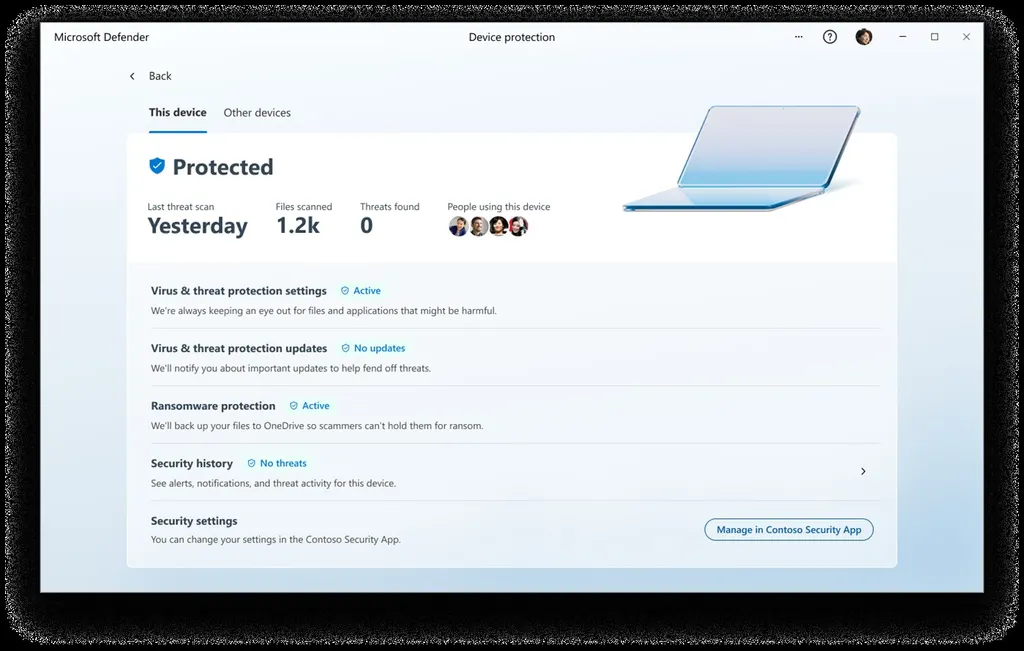The image size is (1024, 651).
Task: Close the Microsoft Defender window
Action: coord(967,37)
